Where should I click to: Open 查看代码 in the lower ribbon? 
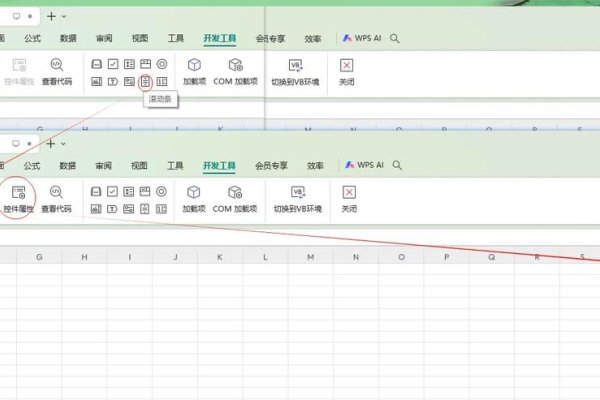(x=56, y=199)
